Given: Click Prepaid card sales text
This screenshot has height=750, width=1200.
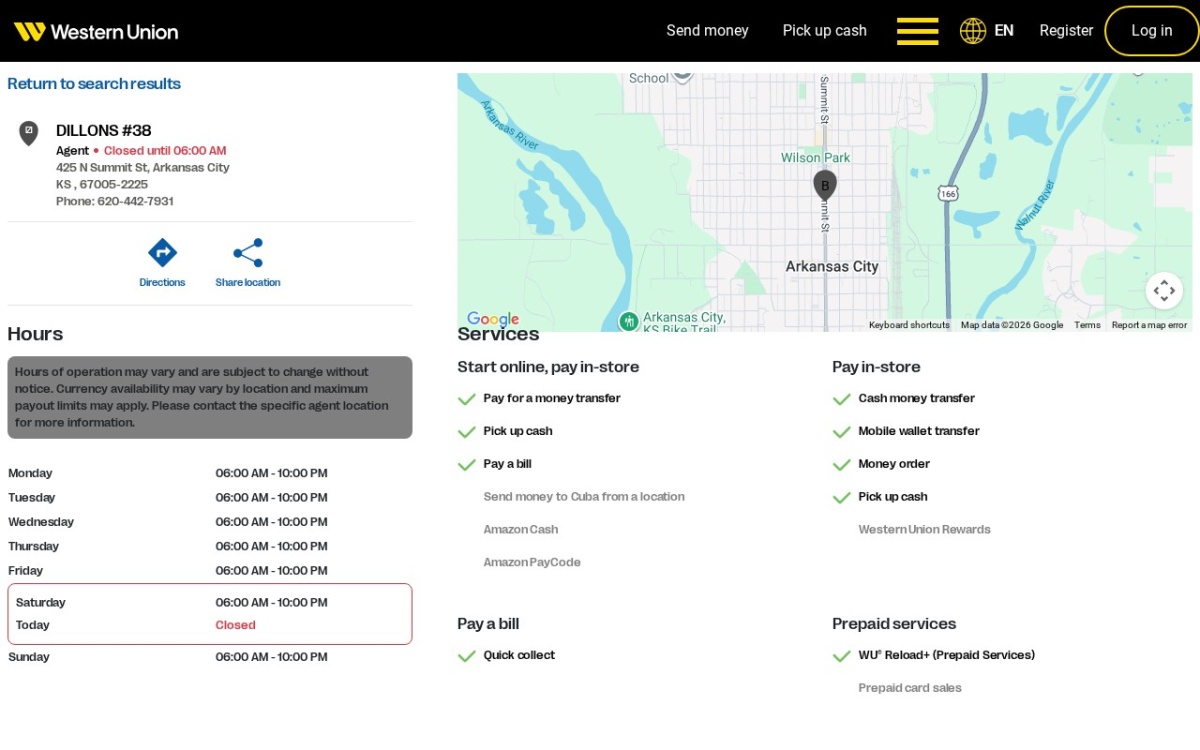Looking at the screenshot, I should tap(910, 688).
